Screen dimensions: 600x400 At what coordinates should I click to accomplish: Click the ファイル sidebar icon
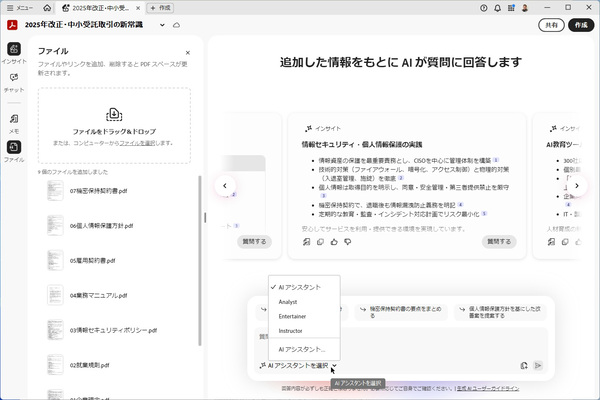[x=14, y=152]
